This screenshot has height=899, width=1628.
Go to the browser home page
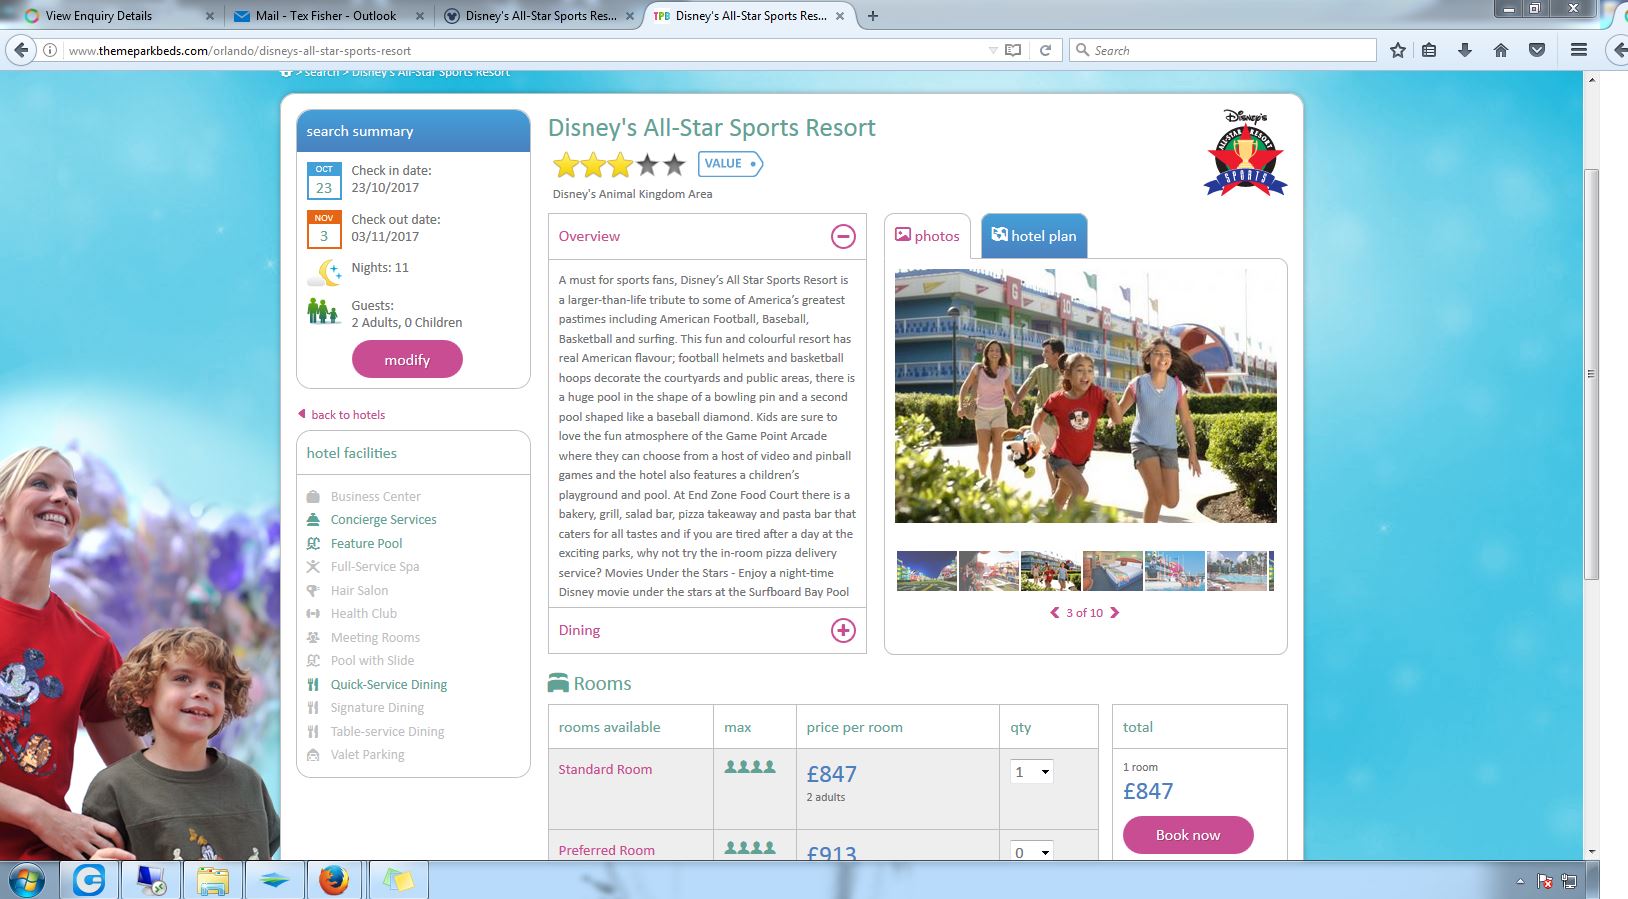click(1501, 50)
